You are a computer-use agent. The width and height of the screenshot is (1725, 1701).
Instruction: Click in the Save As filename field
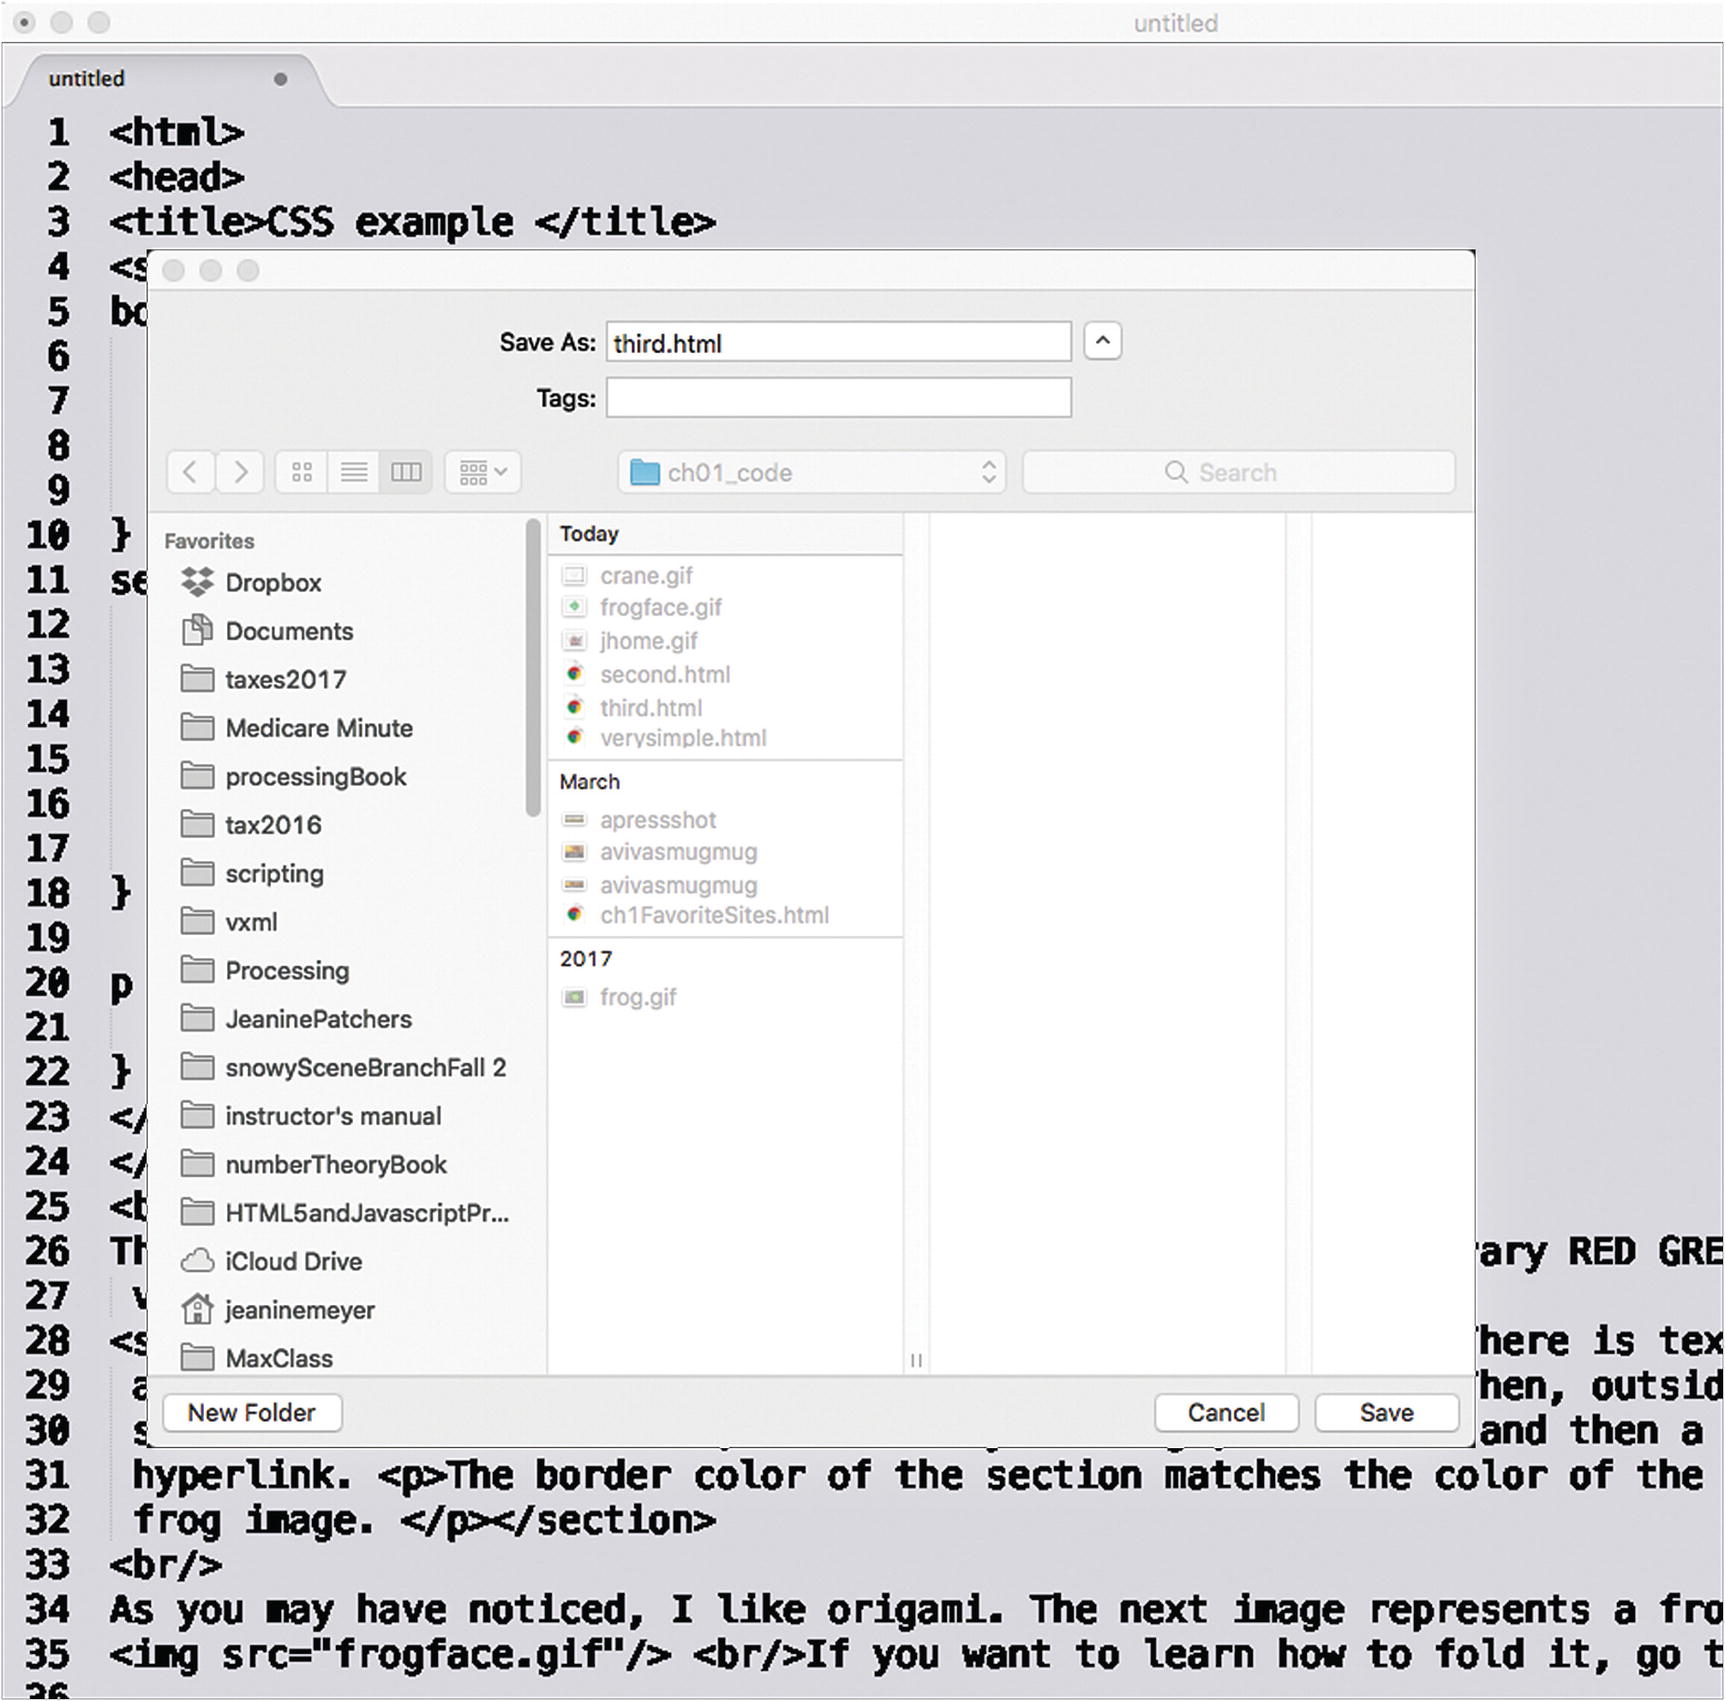[838, 343]
